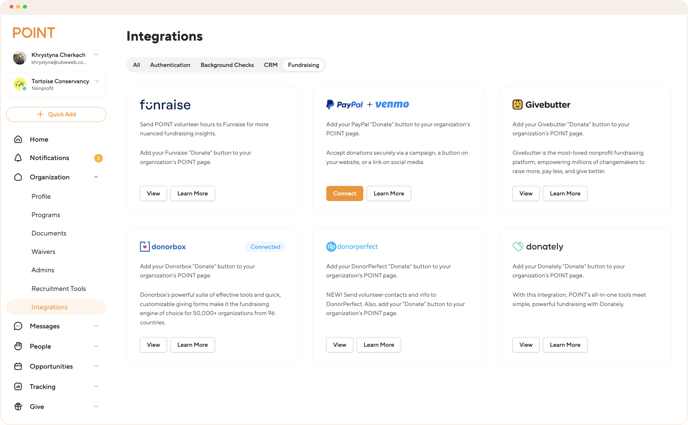Go to Organization Profile
The image size is (688, 425).
click(x=41, y=196)
